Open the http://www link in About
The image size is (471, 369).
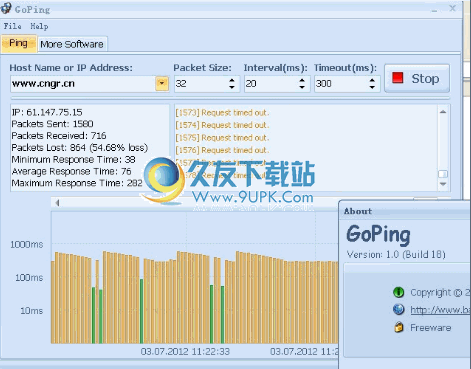(x=440, y=310)
